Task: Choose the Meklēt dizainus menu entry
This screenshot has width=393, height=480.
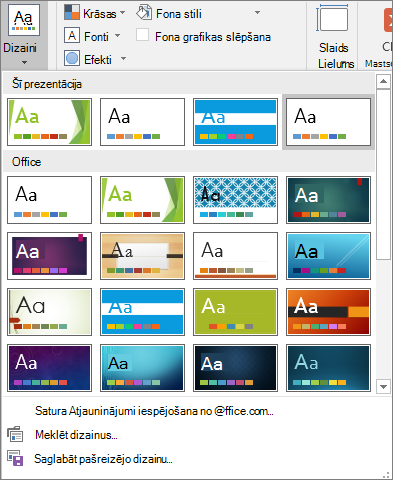Action: (76, 435)
